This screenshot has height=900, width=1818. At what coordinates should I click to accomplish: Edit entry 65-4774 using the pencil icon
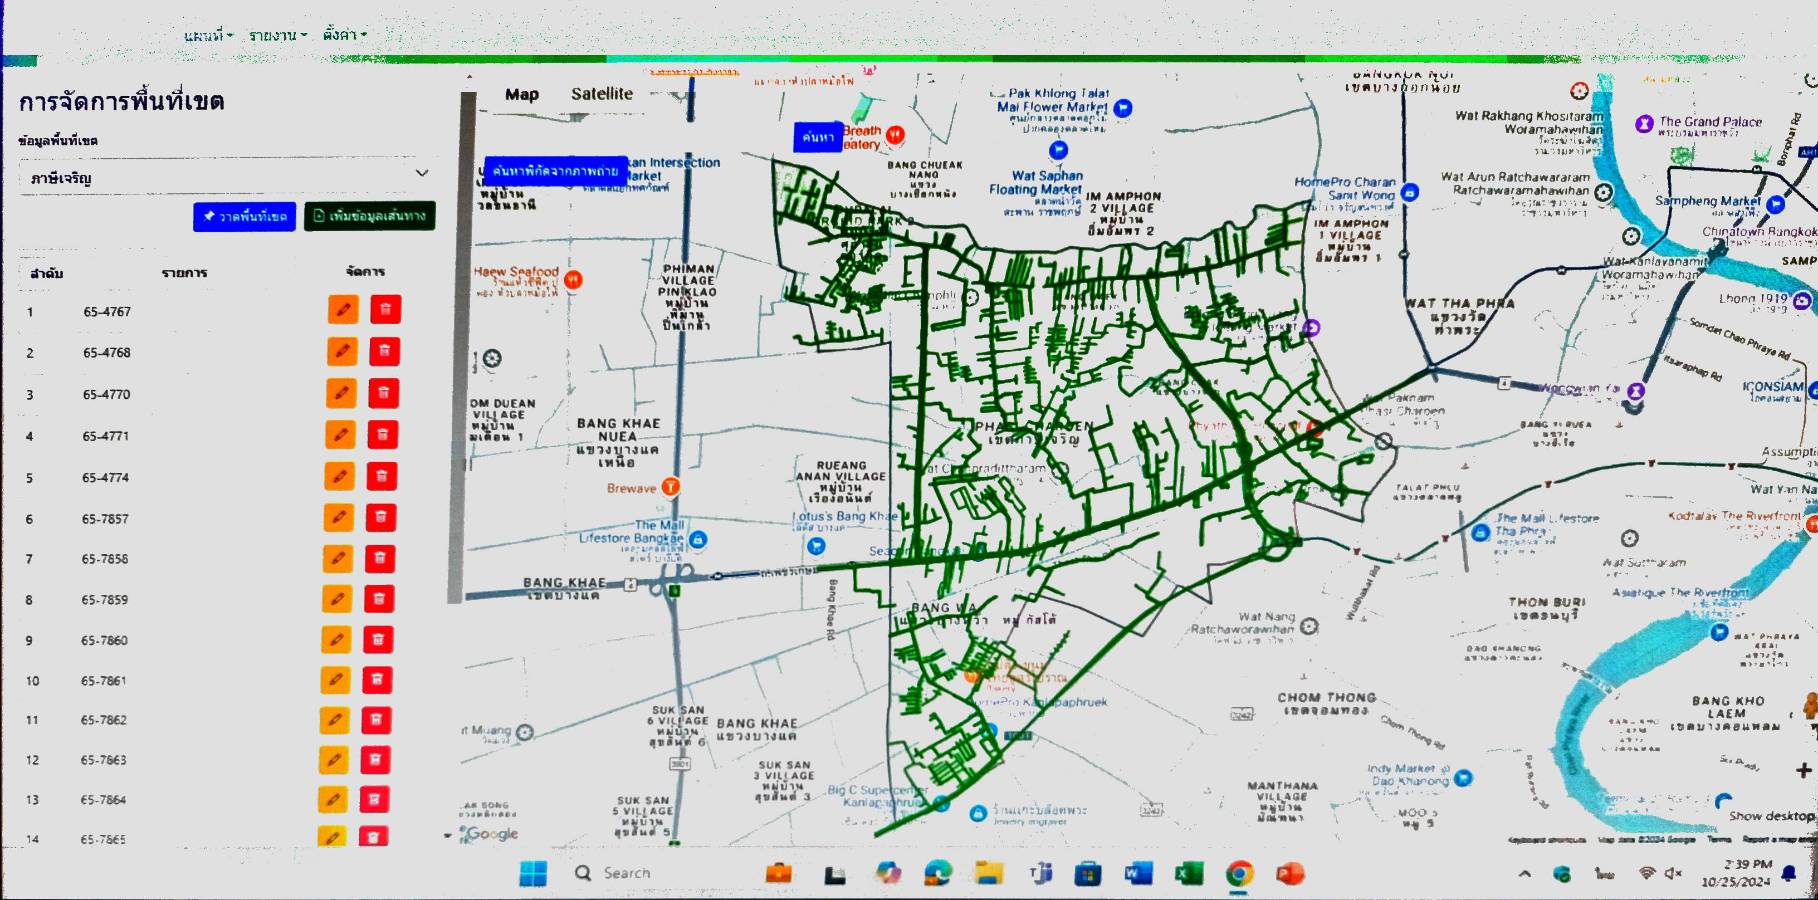[x=340, y=476]
